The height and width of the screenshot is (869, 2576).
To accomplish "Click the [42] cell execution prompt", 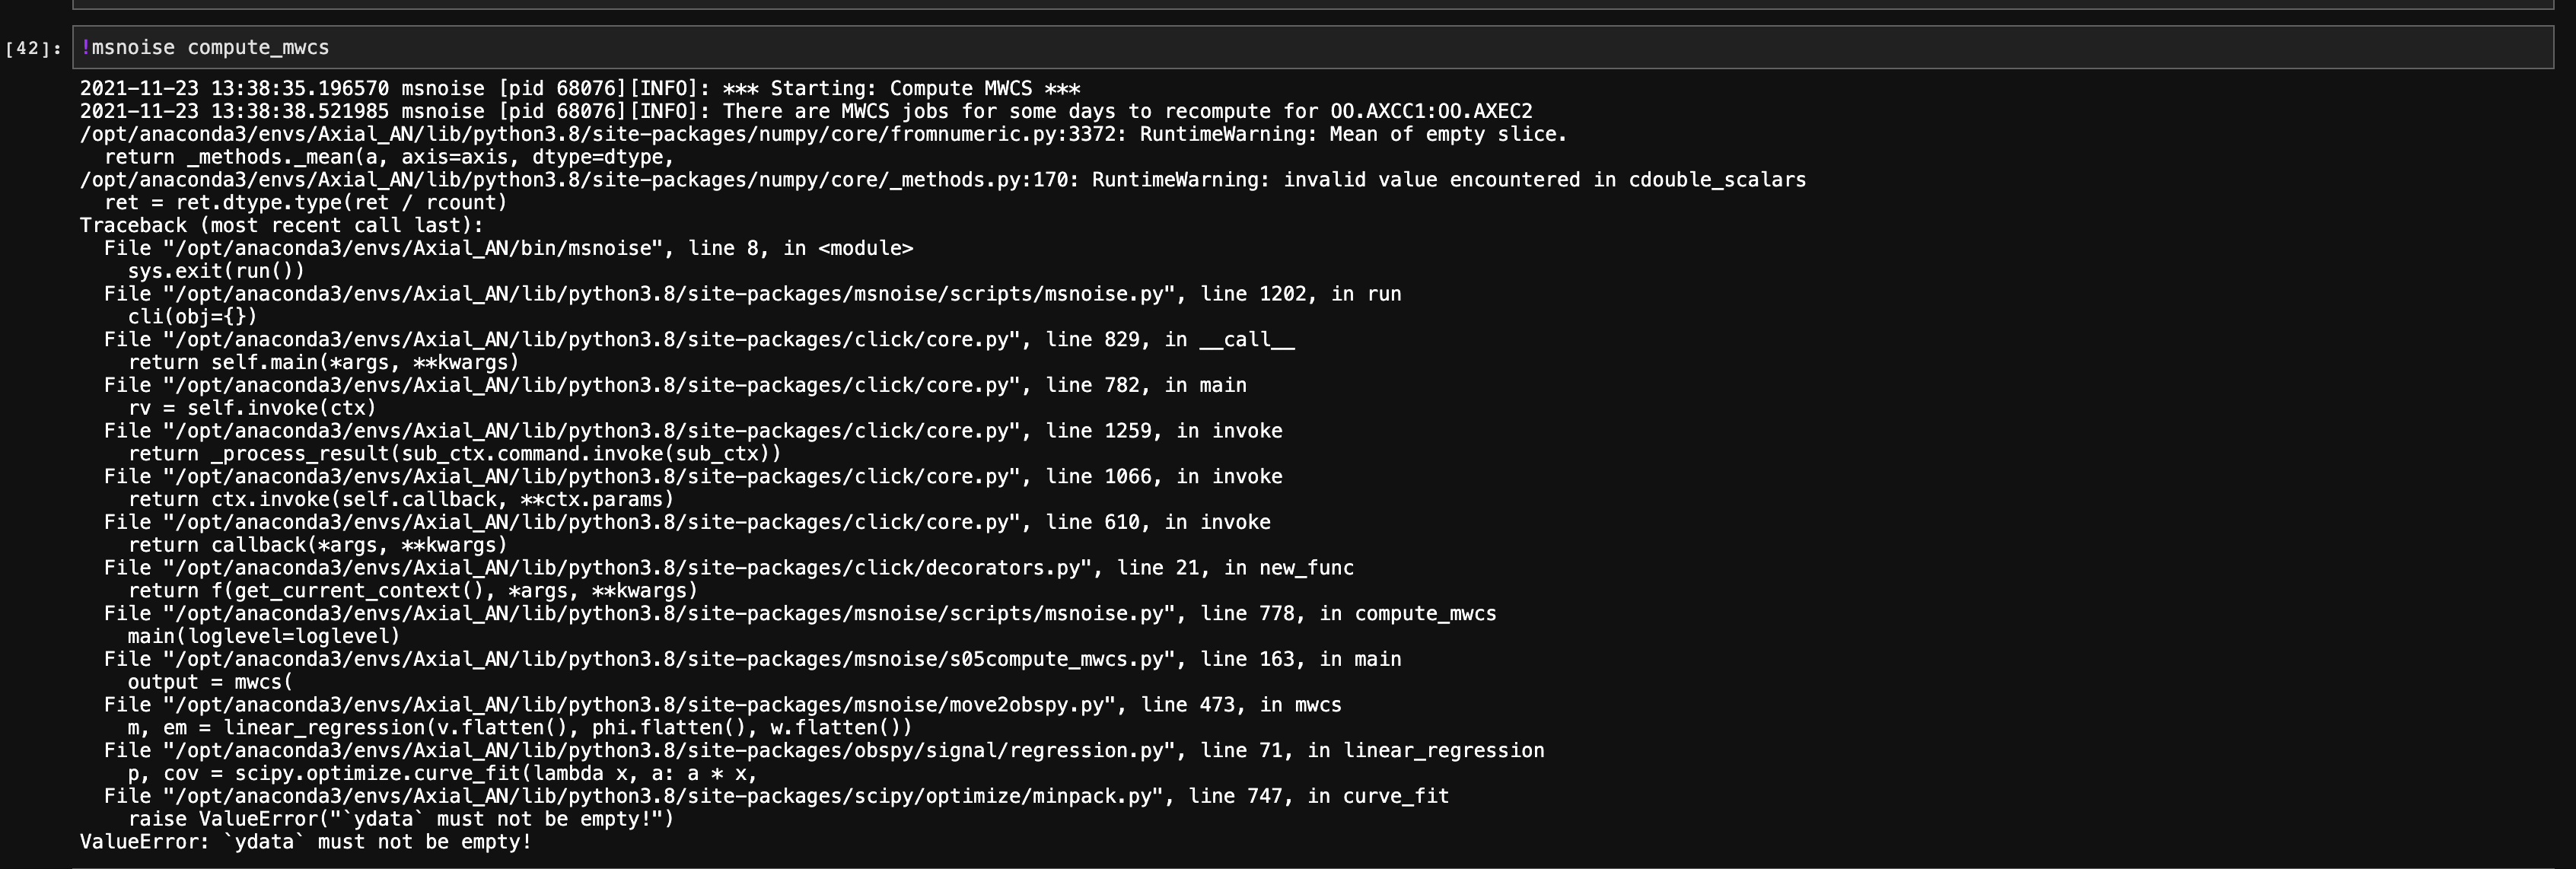I will coord(34,49).
